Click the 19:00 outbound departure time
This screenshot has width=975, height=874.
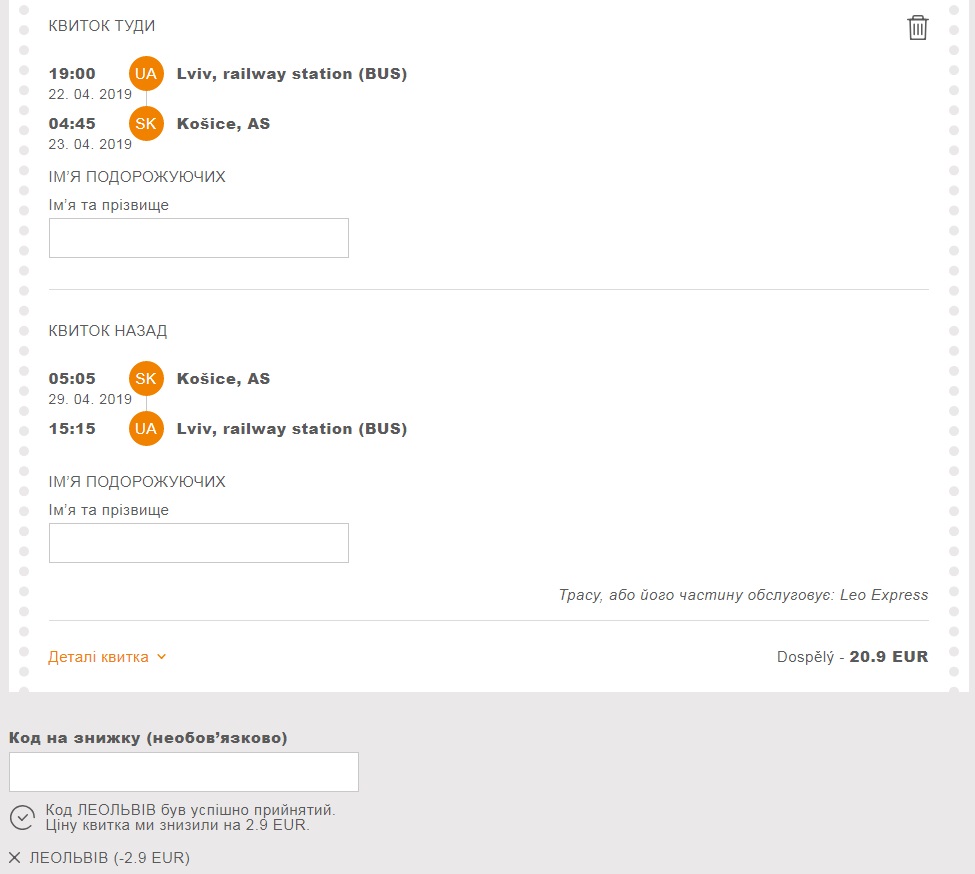72,74
